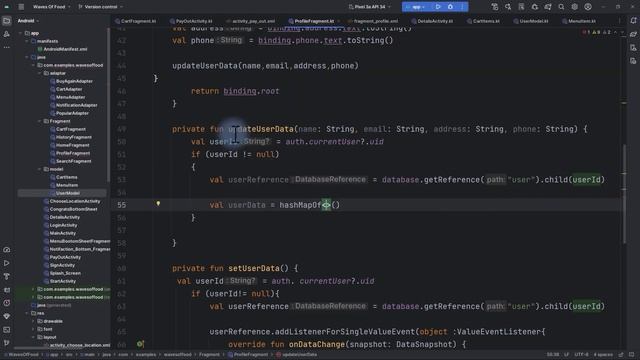This screenshot has width=640, height=360.
Task: Open the Android project view dropdown
Action: (x=28, y=21)
